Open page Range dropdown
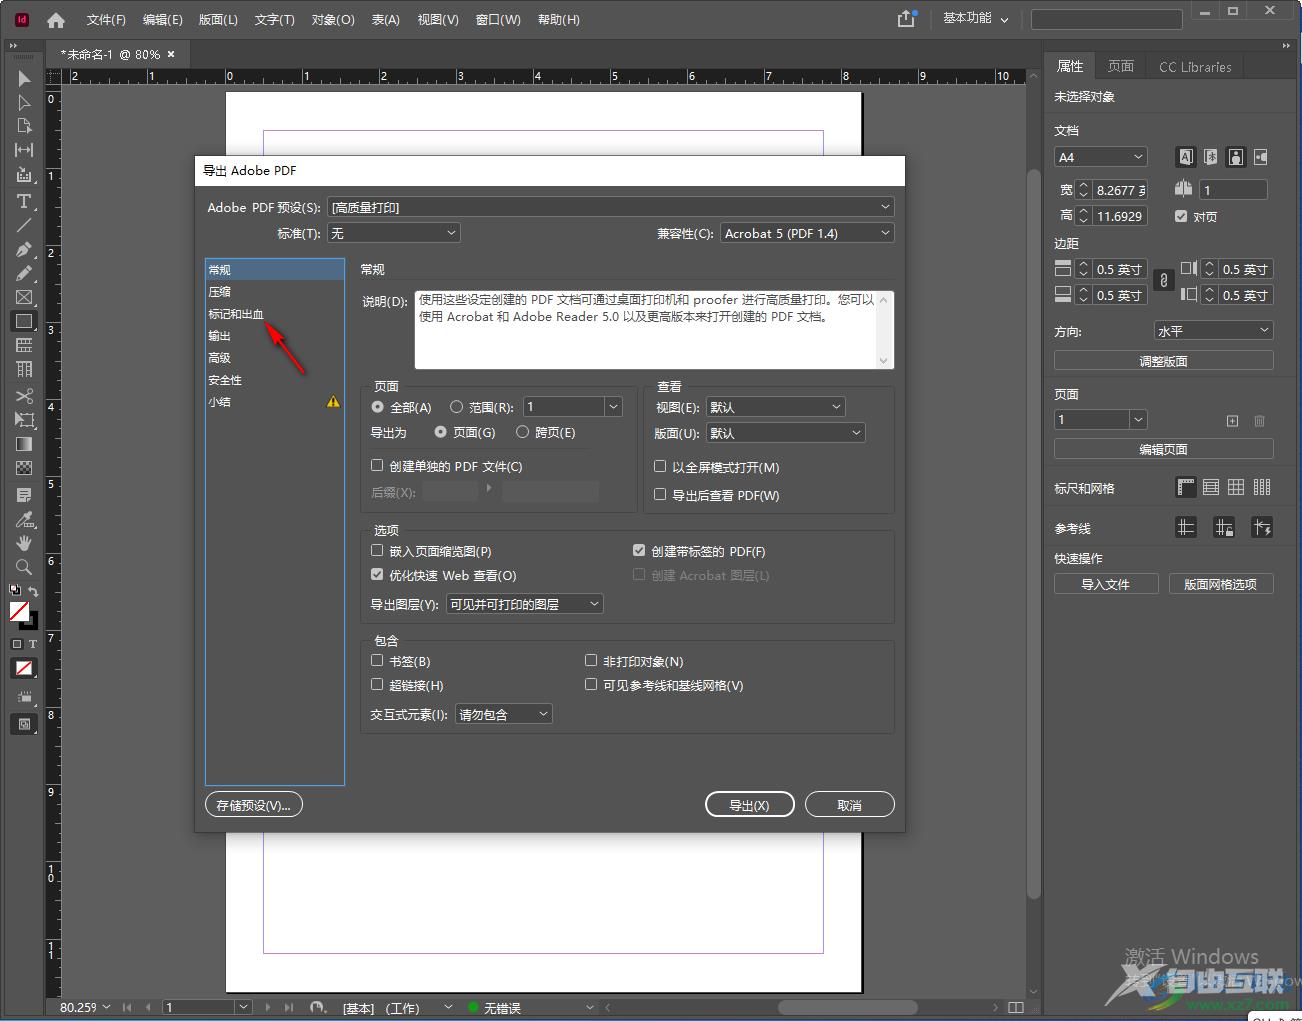The width and height of the screenshot is (1302, 1021). tap(613, 407)
